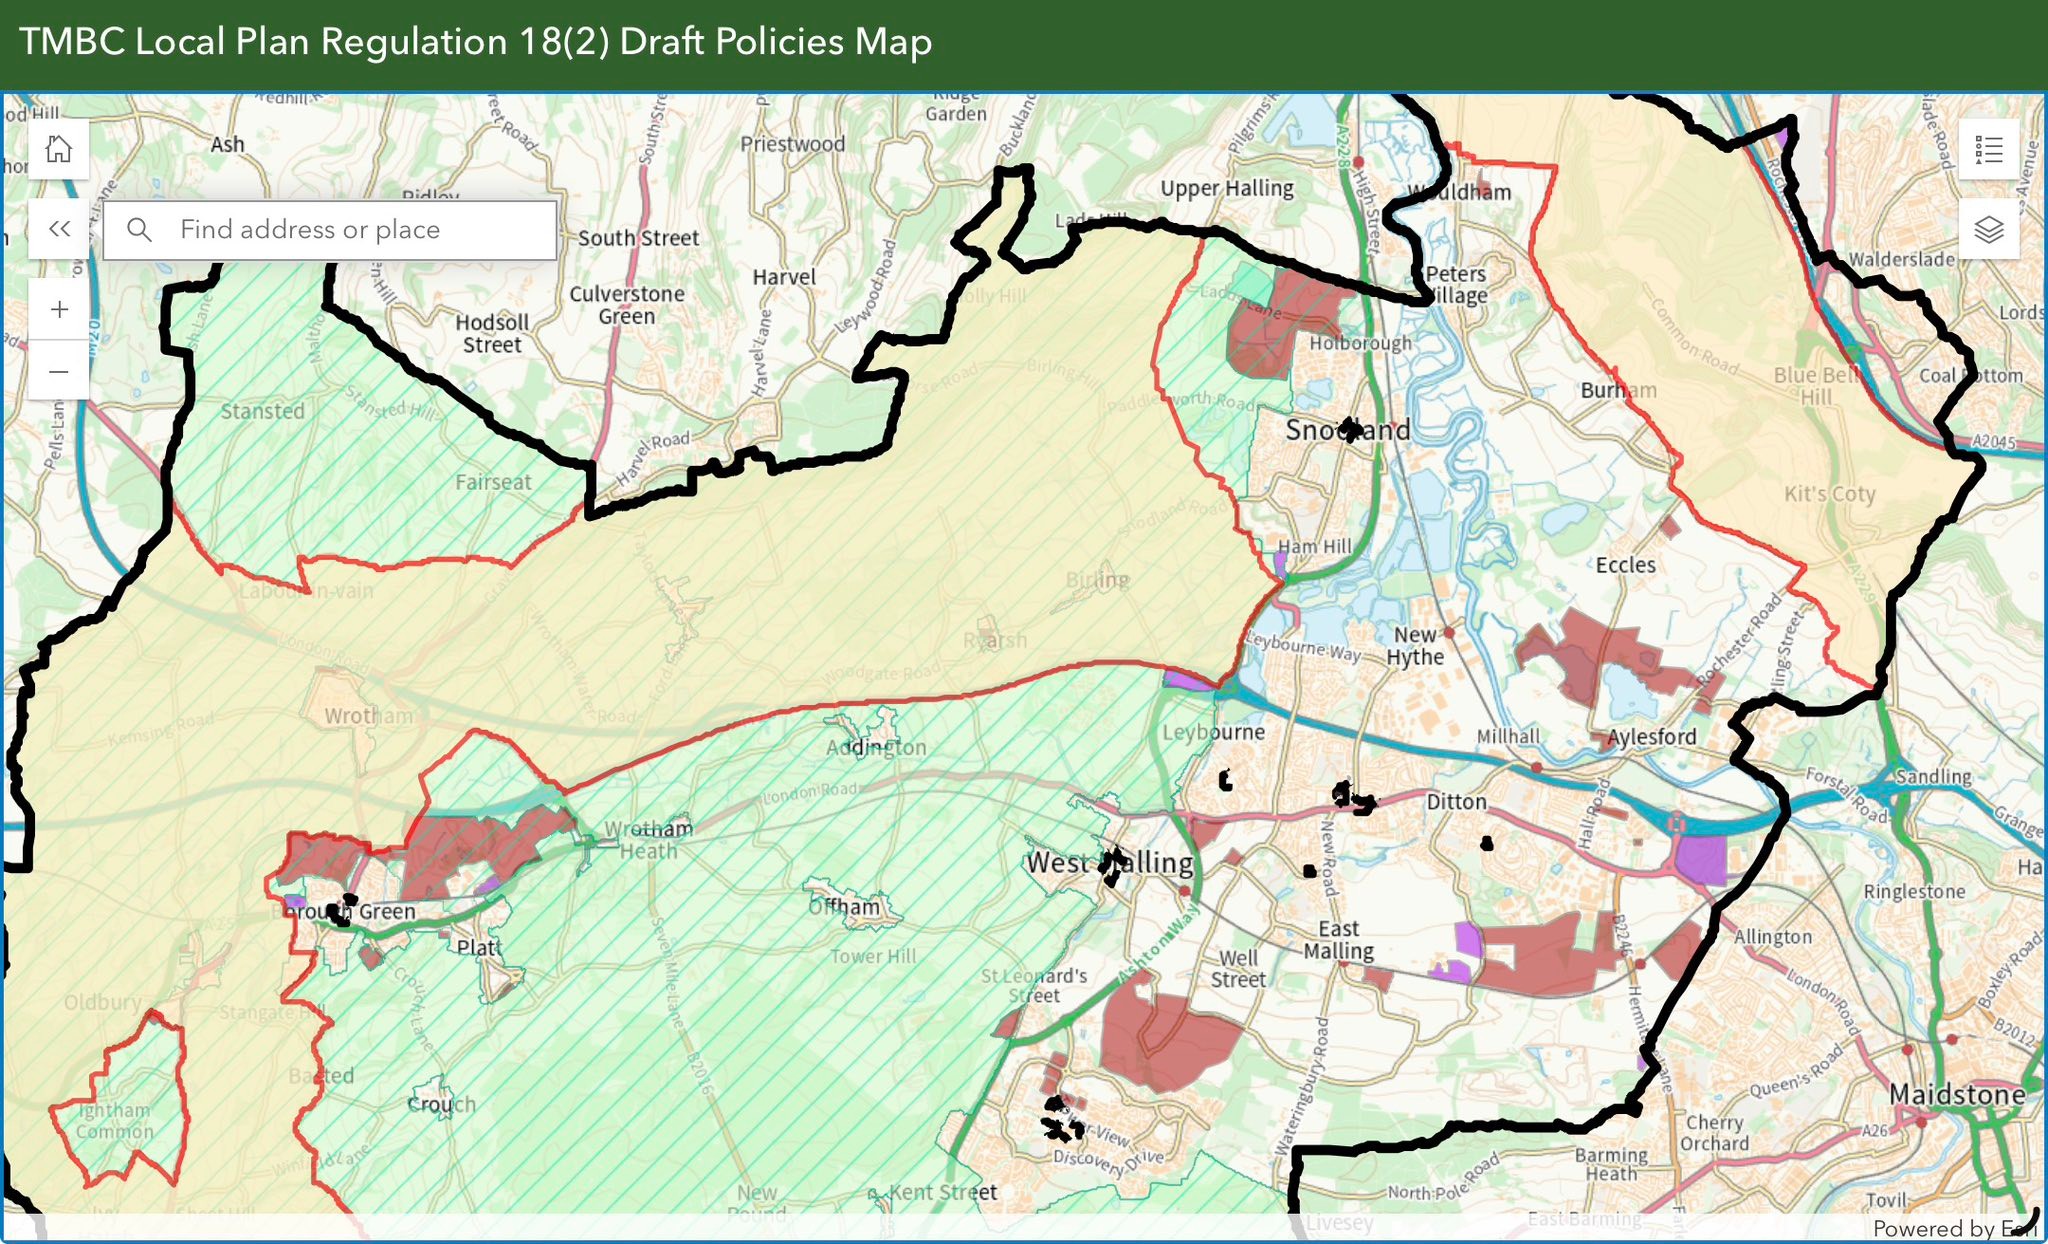
Task: Click the Maidstone town label
Action: tap(1957, 1095)
